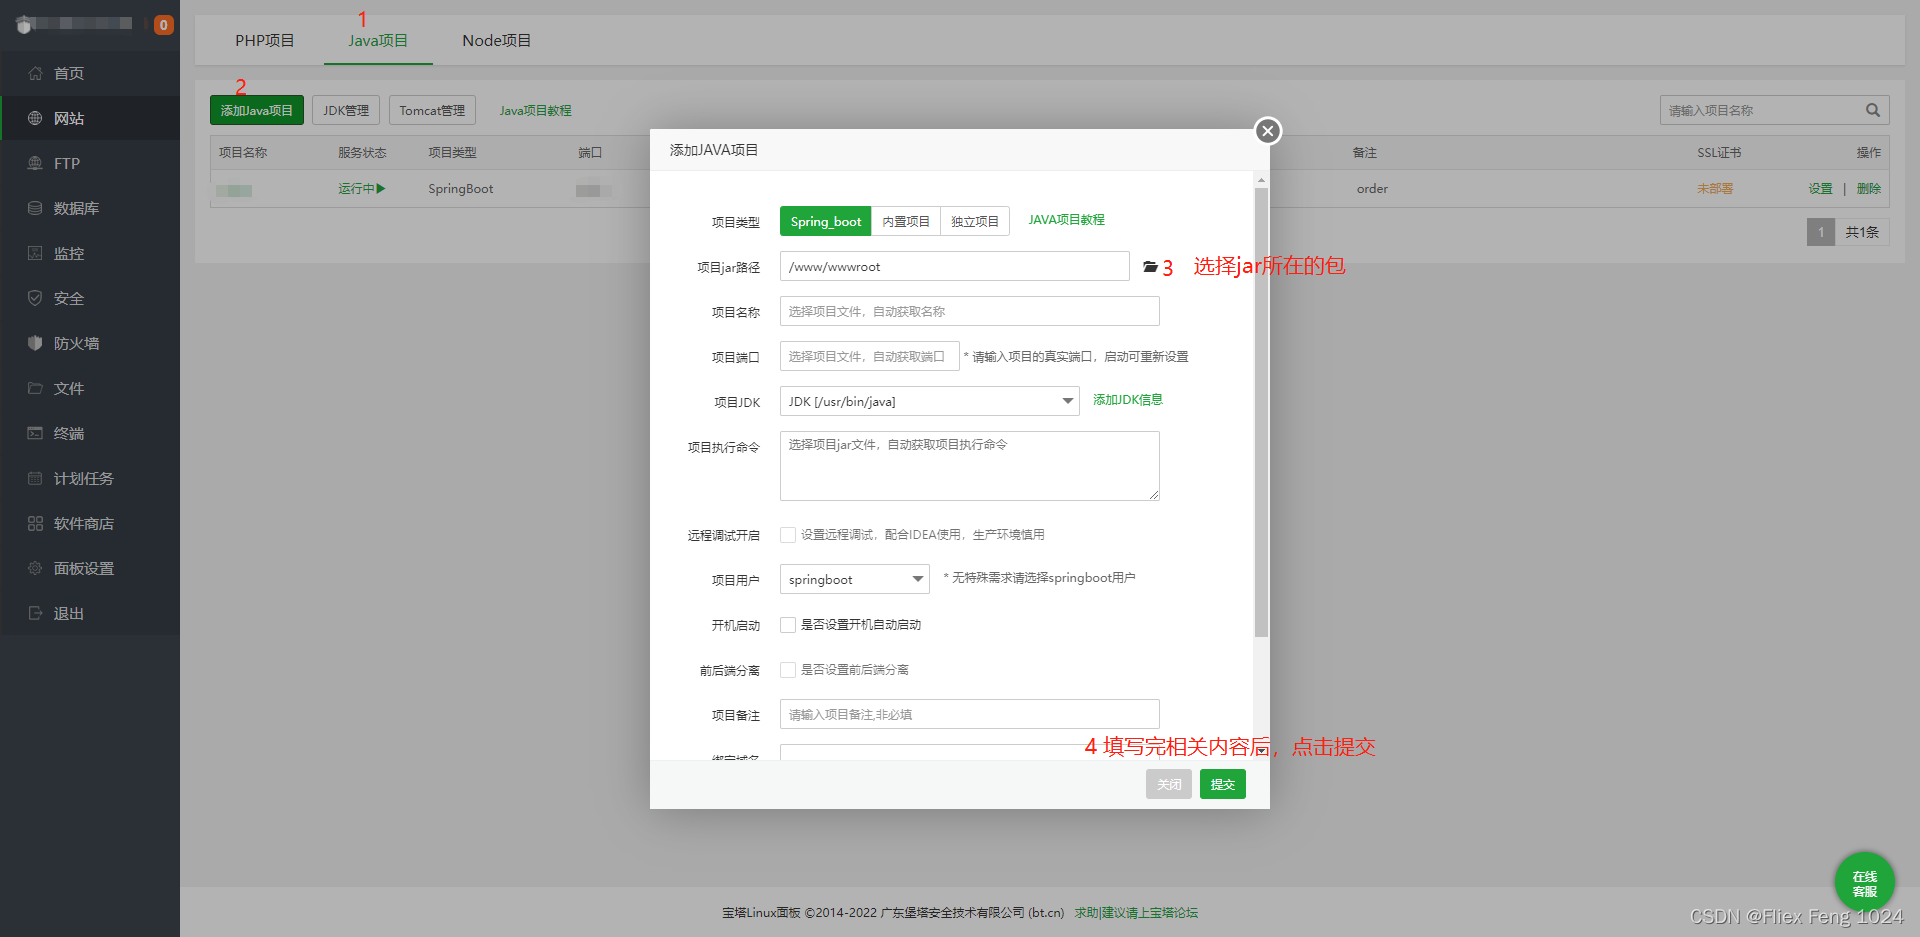Click the 设置 link in the order row
The width and height of the screenshot is (1920, 937).
click(x=1820, y=189)
